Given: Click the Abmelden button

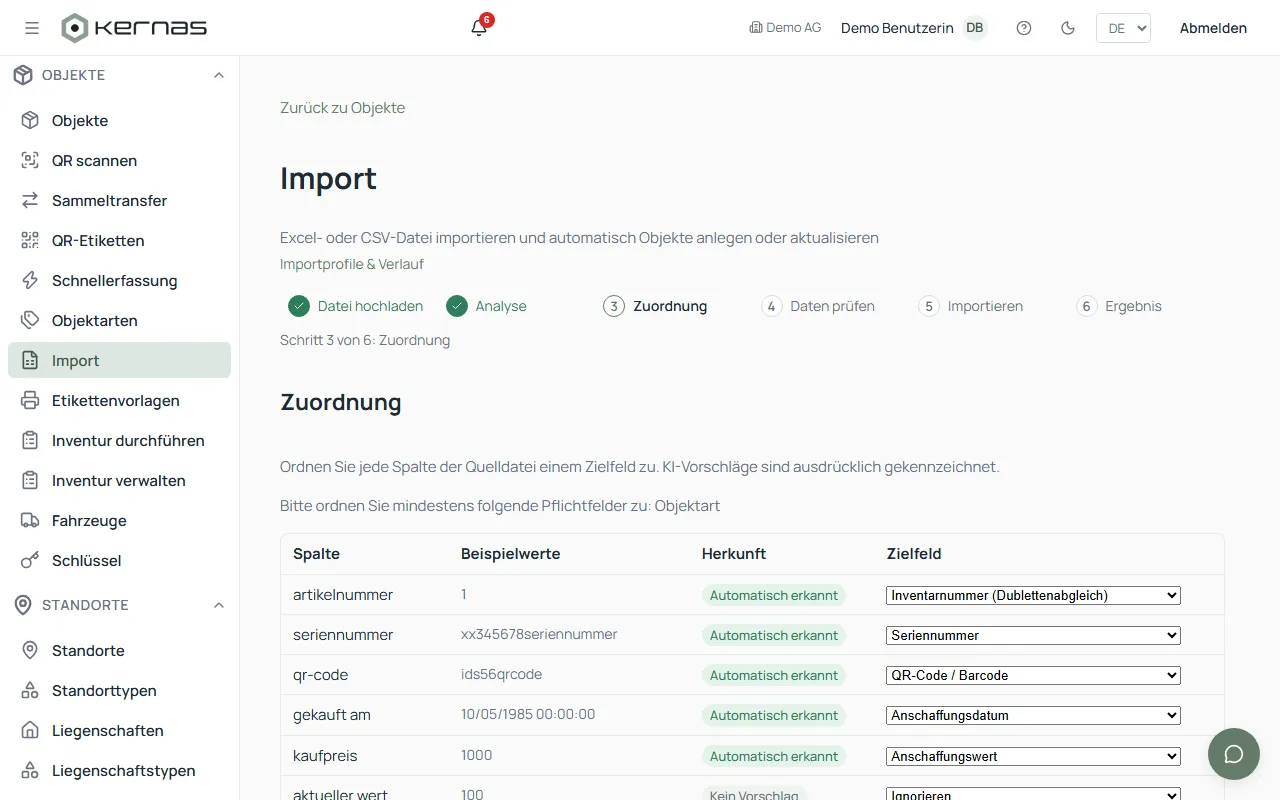Looking at the screenshot, I should (x=1213, y=28).
